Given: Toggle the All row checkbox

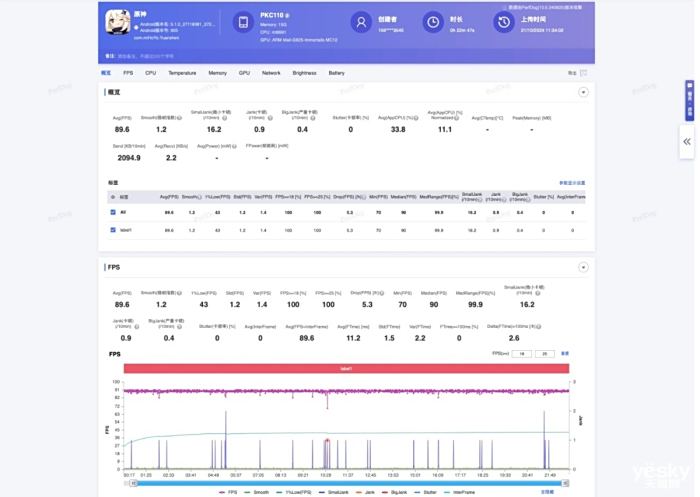Looking at the screenshot, I should 112,213.
